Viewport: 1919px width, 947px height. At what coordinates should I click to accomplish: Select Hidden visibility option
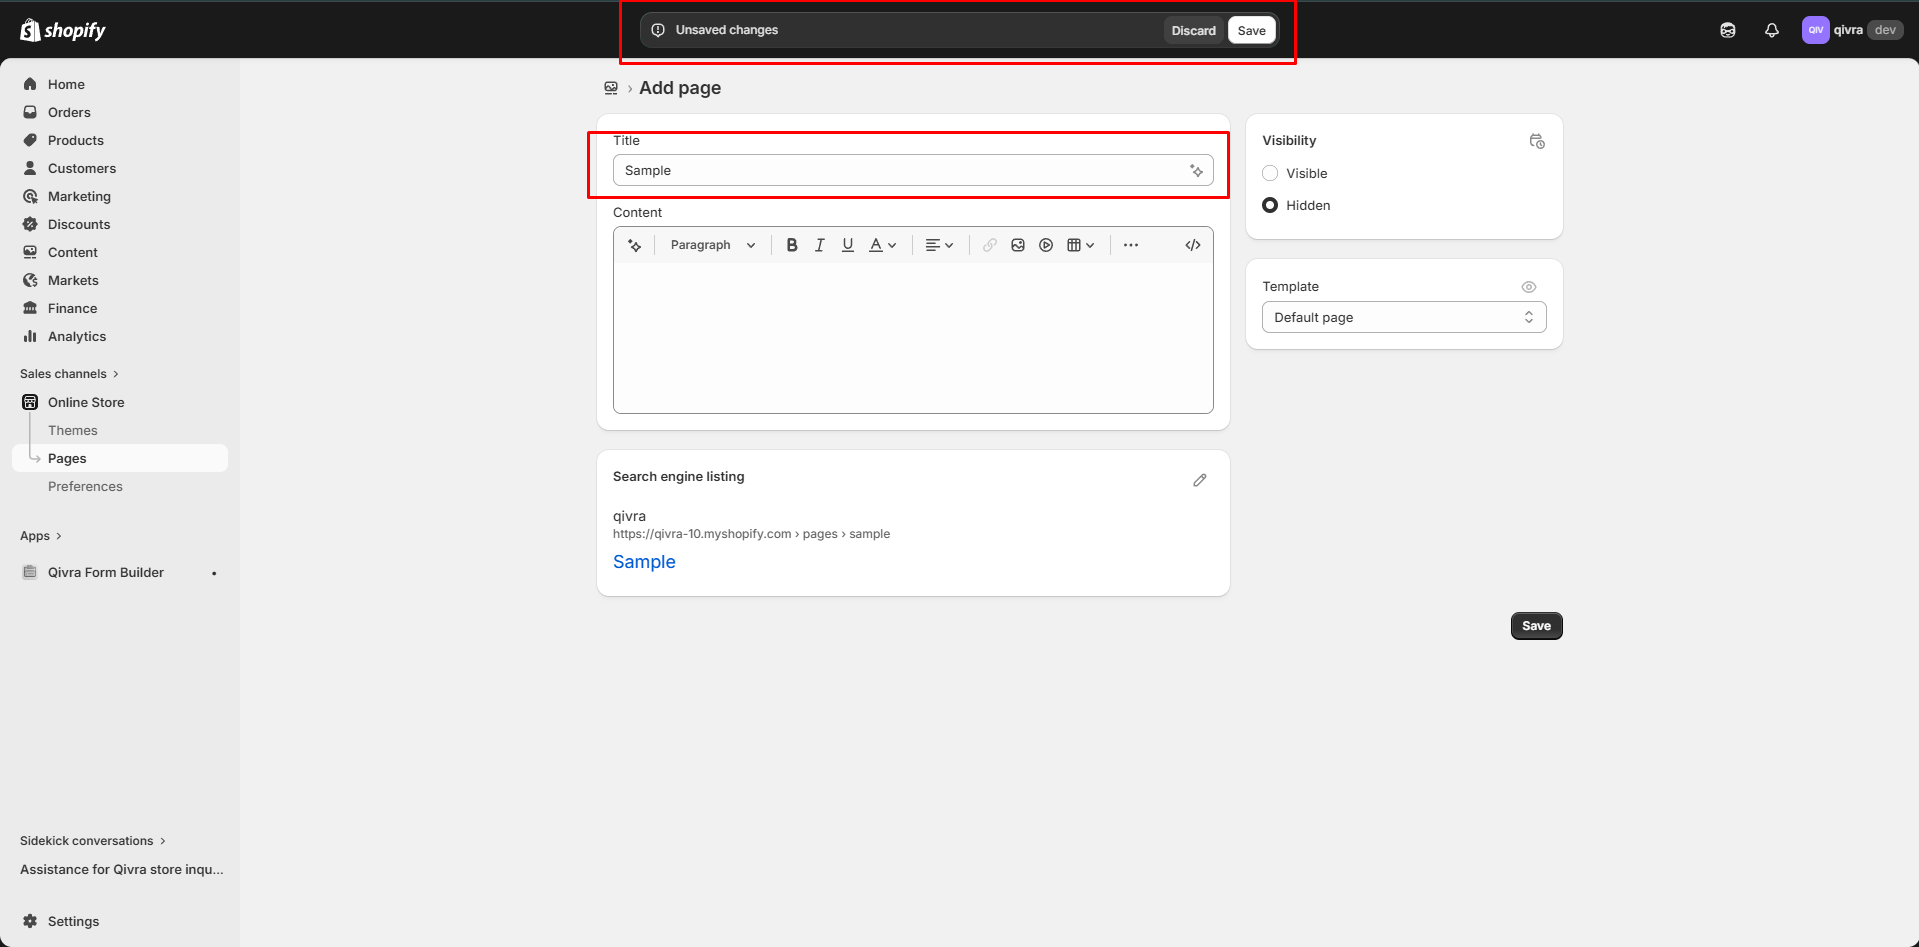(x=1270, y=205)
